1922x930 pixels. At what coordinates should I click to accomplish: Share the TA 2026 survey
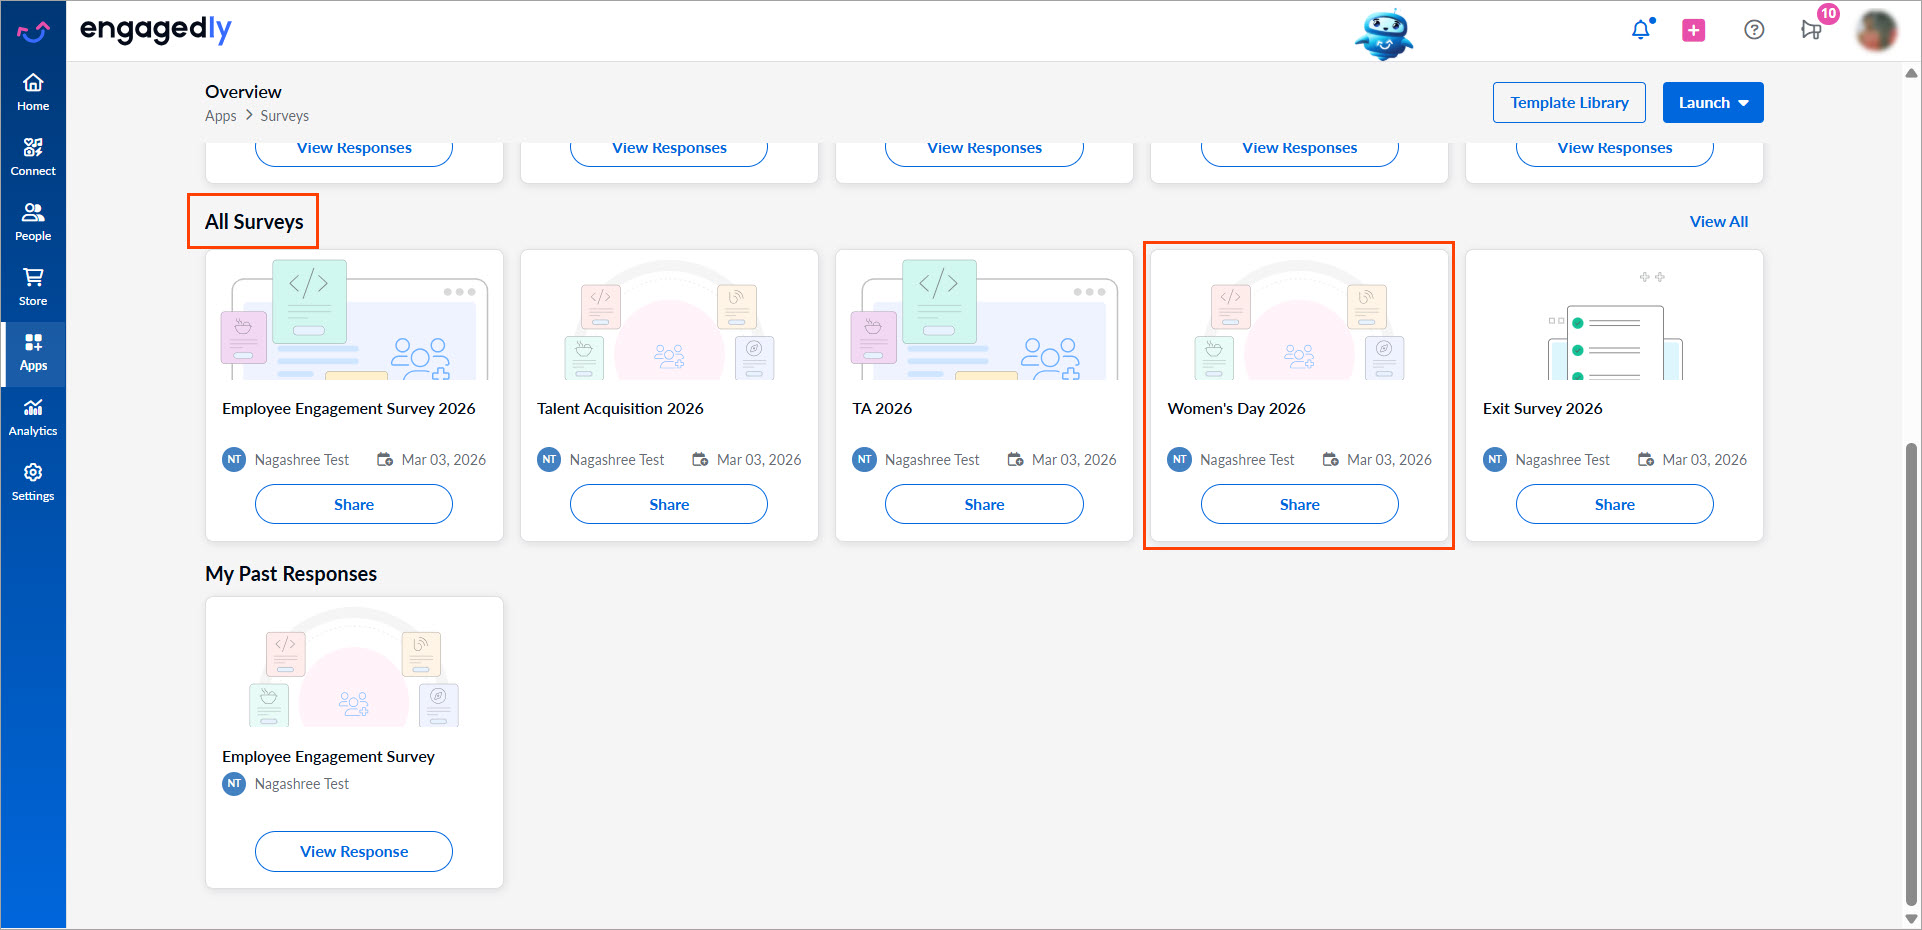984,504
